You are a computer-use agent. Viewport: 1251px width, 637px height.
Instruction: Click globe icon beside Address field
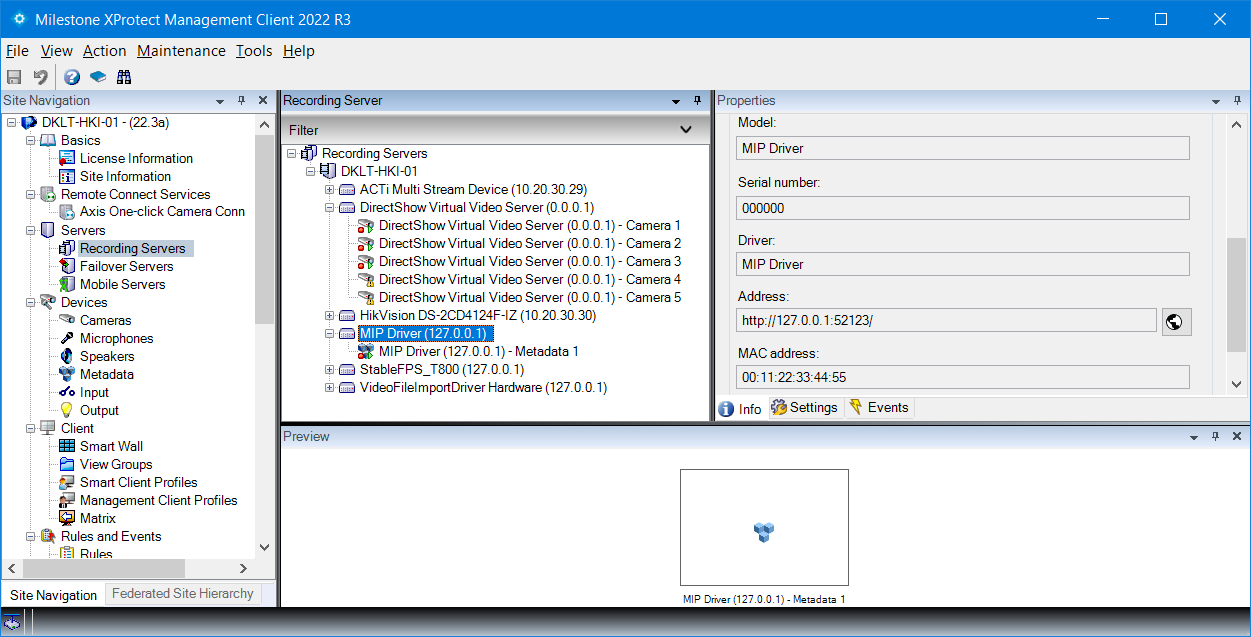tap(1176, 321)
